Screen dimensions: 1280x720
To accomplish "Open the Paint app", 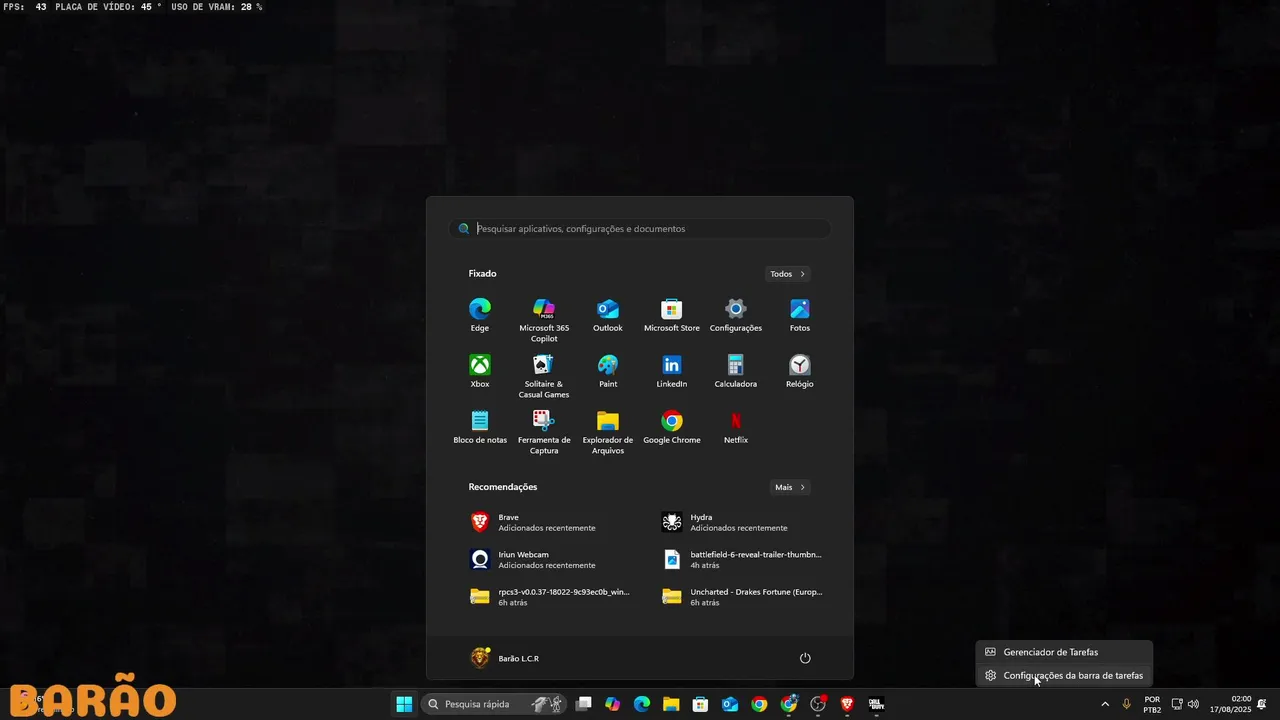I will 608,371.
